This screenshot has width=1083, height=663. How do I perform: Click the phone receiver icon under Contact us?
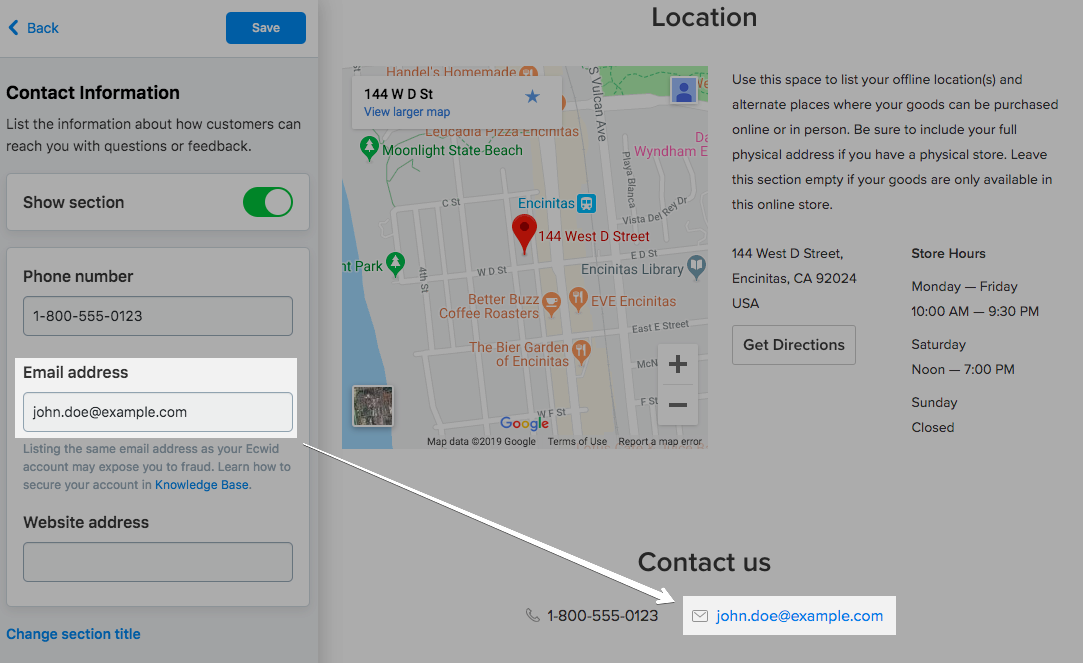533,615
